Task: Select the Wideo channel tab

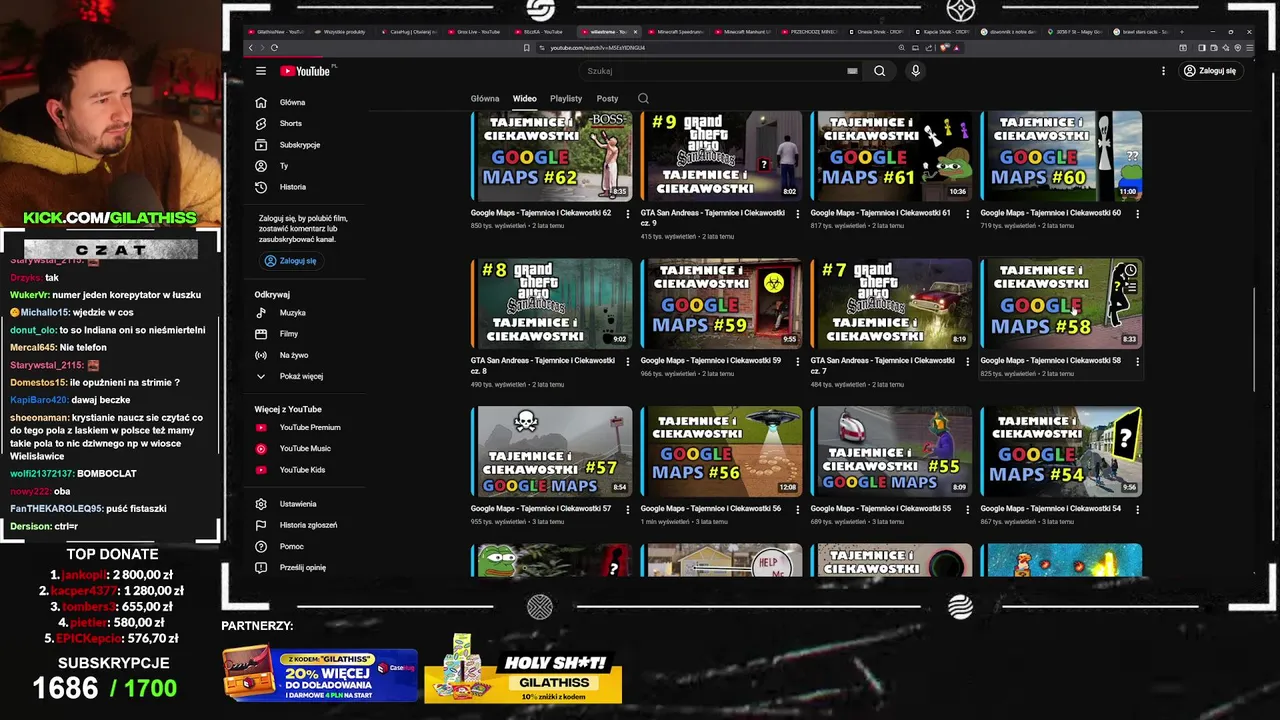Action: click(525, 98)
